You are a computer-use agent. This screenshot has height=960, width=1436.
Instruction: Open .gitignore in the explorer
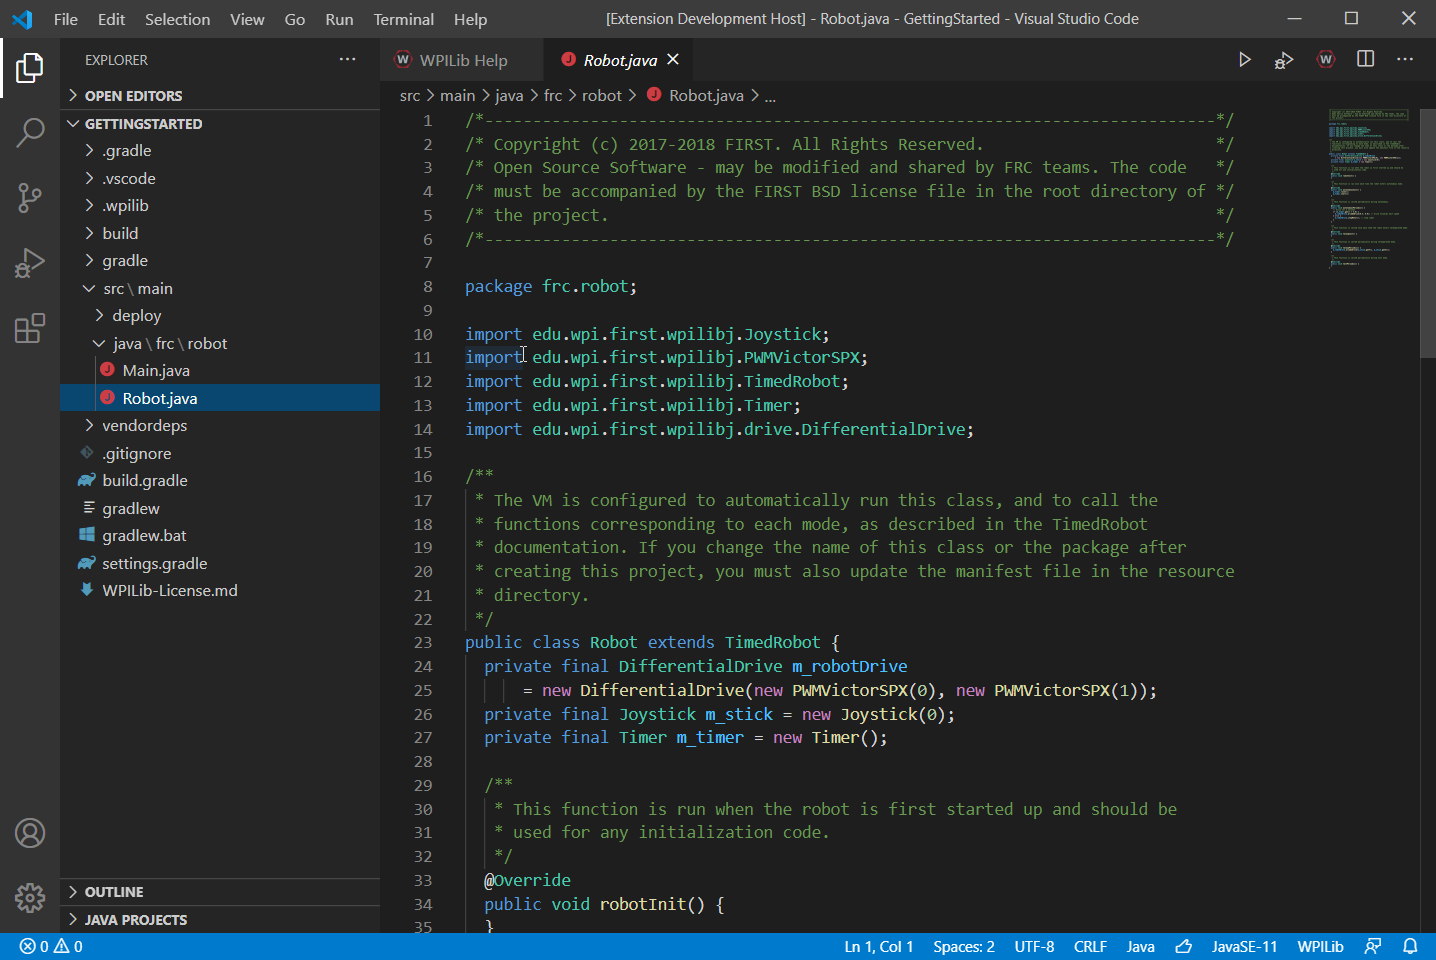pyautogui.click(x=220, y=453)
